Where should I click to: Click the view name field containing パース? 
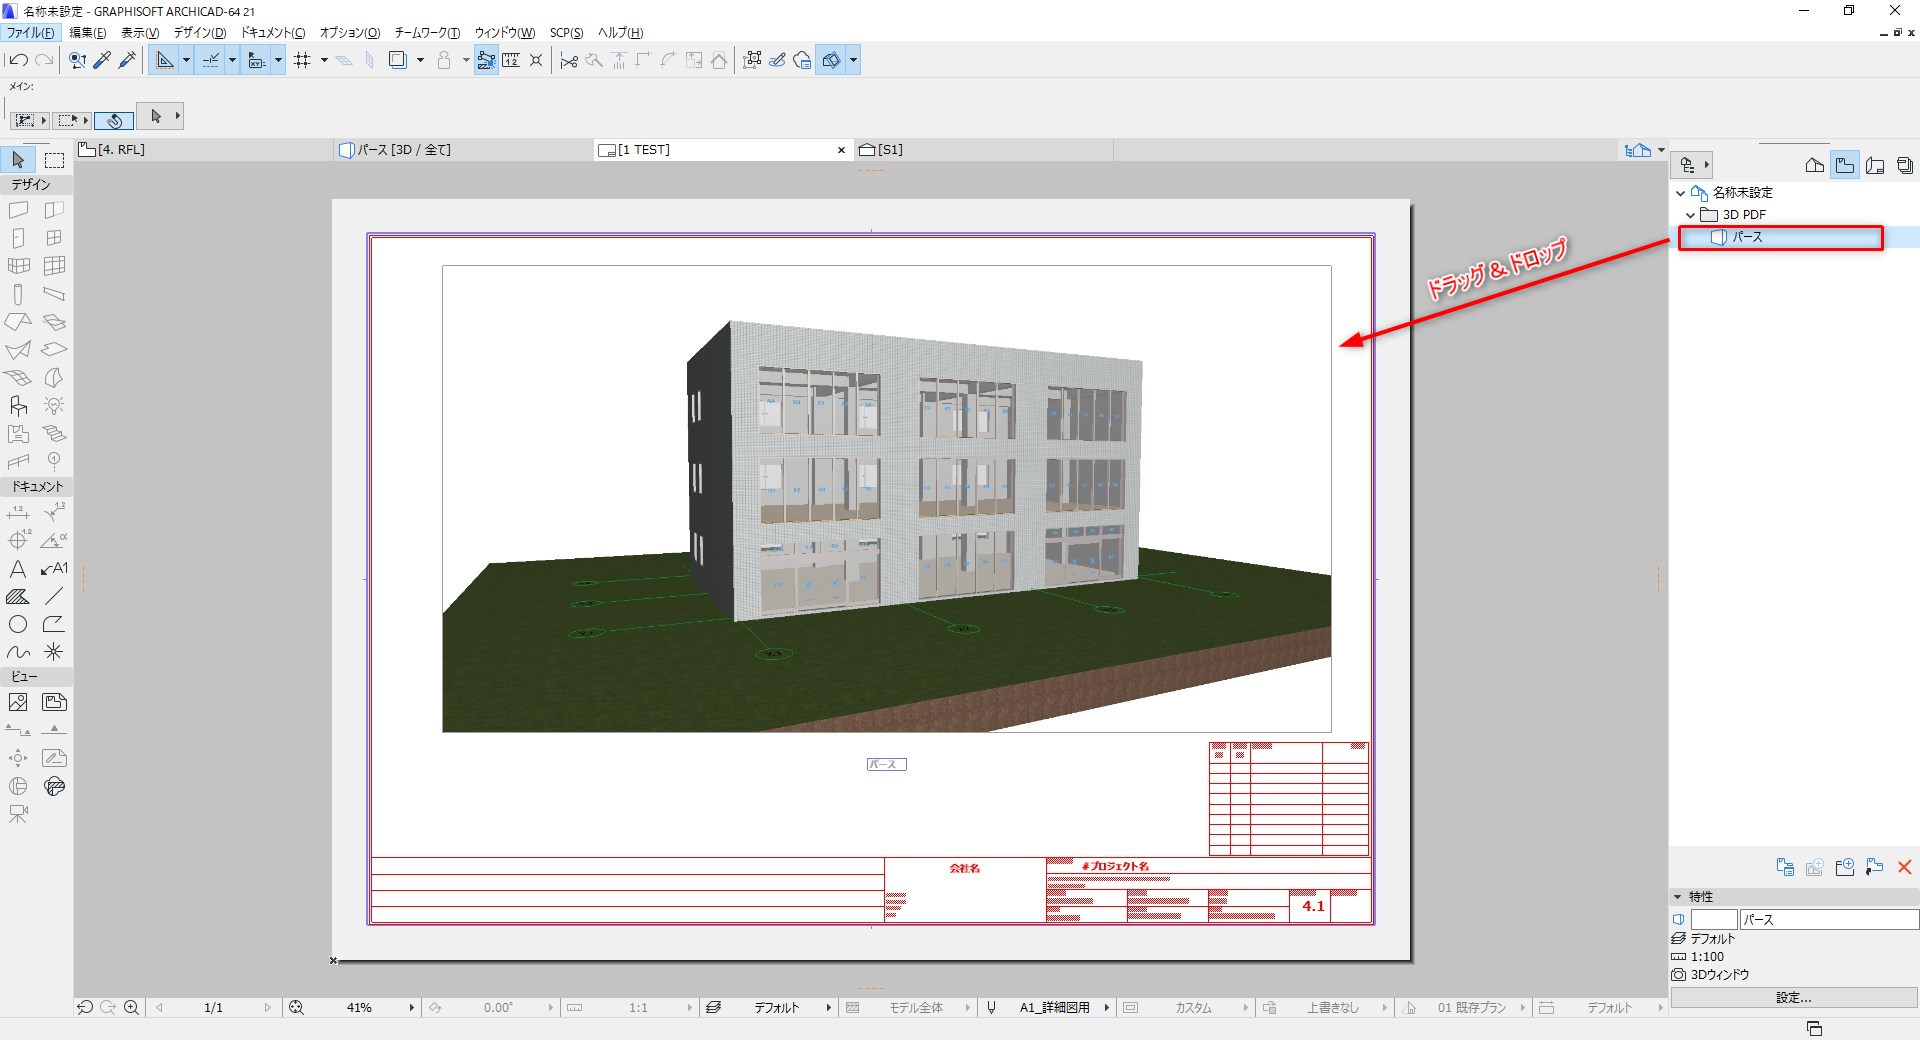pos(1829,920)
